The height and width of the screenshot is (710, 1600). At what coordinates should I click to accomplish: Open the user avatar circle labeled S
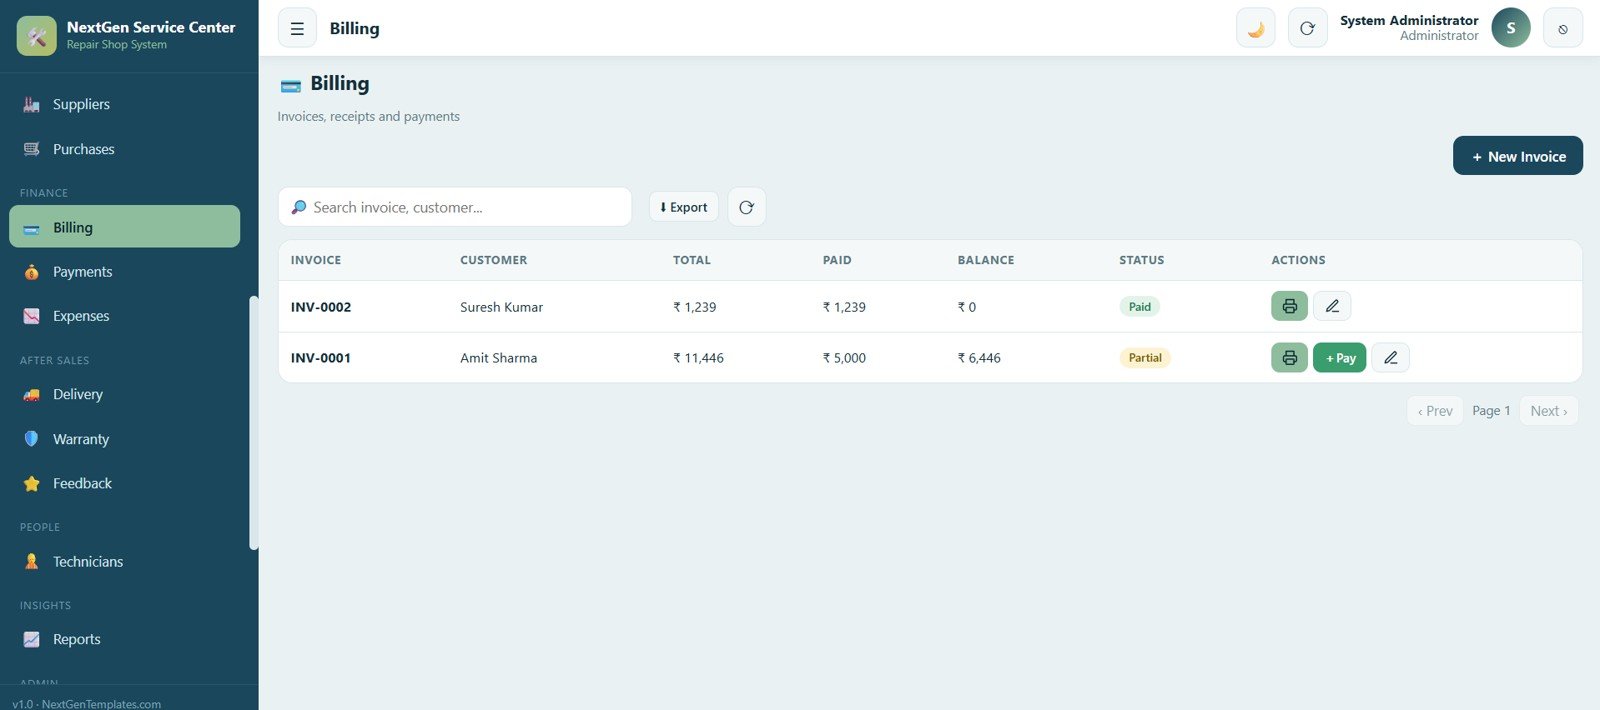(1511, 28)
